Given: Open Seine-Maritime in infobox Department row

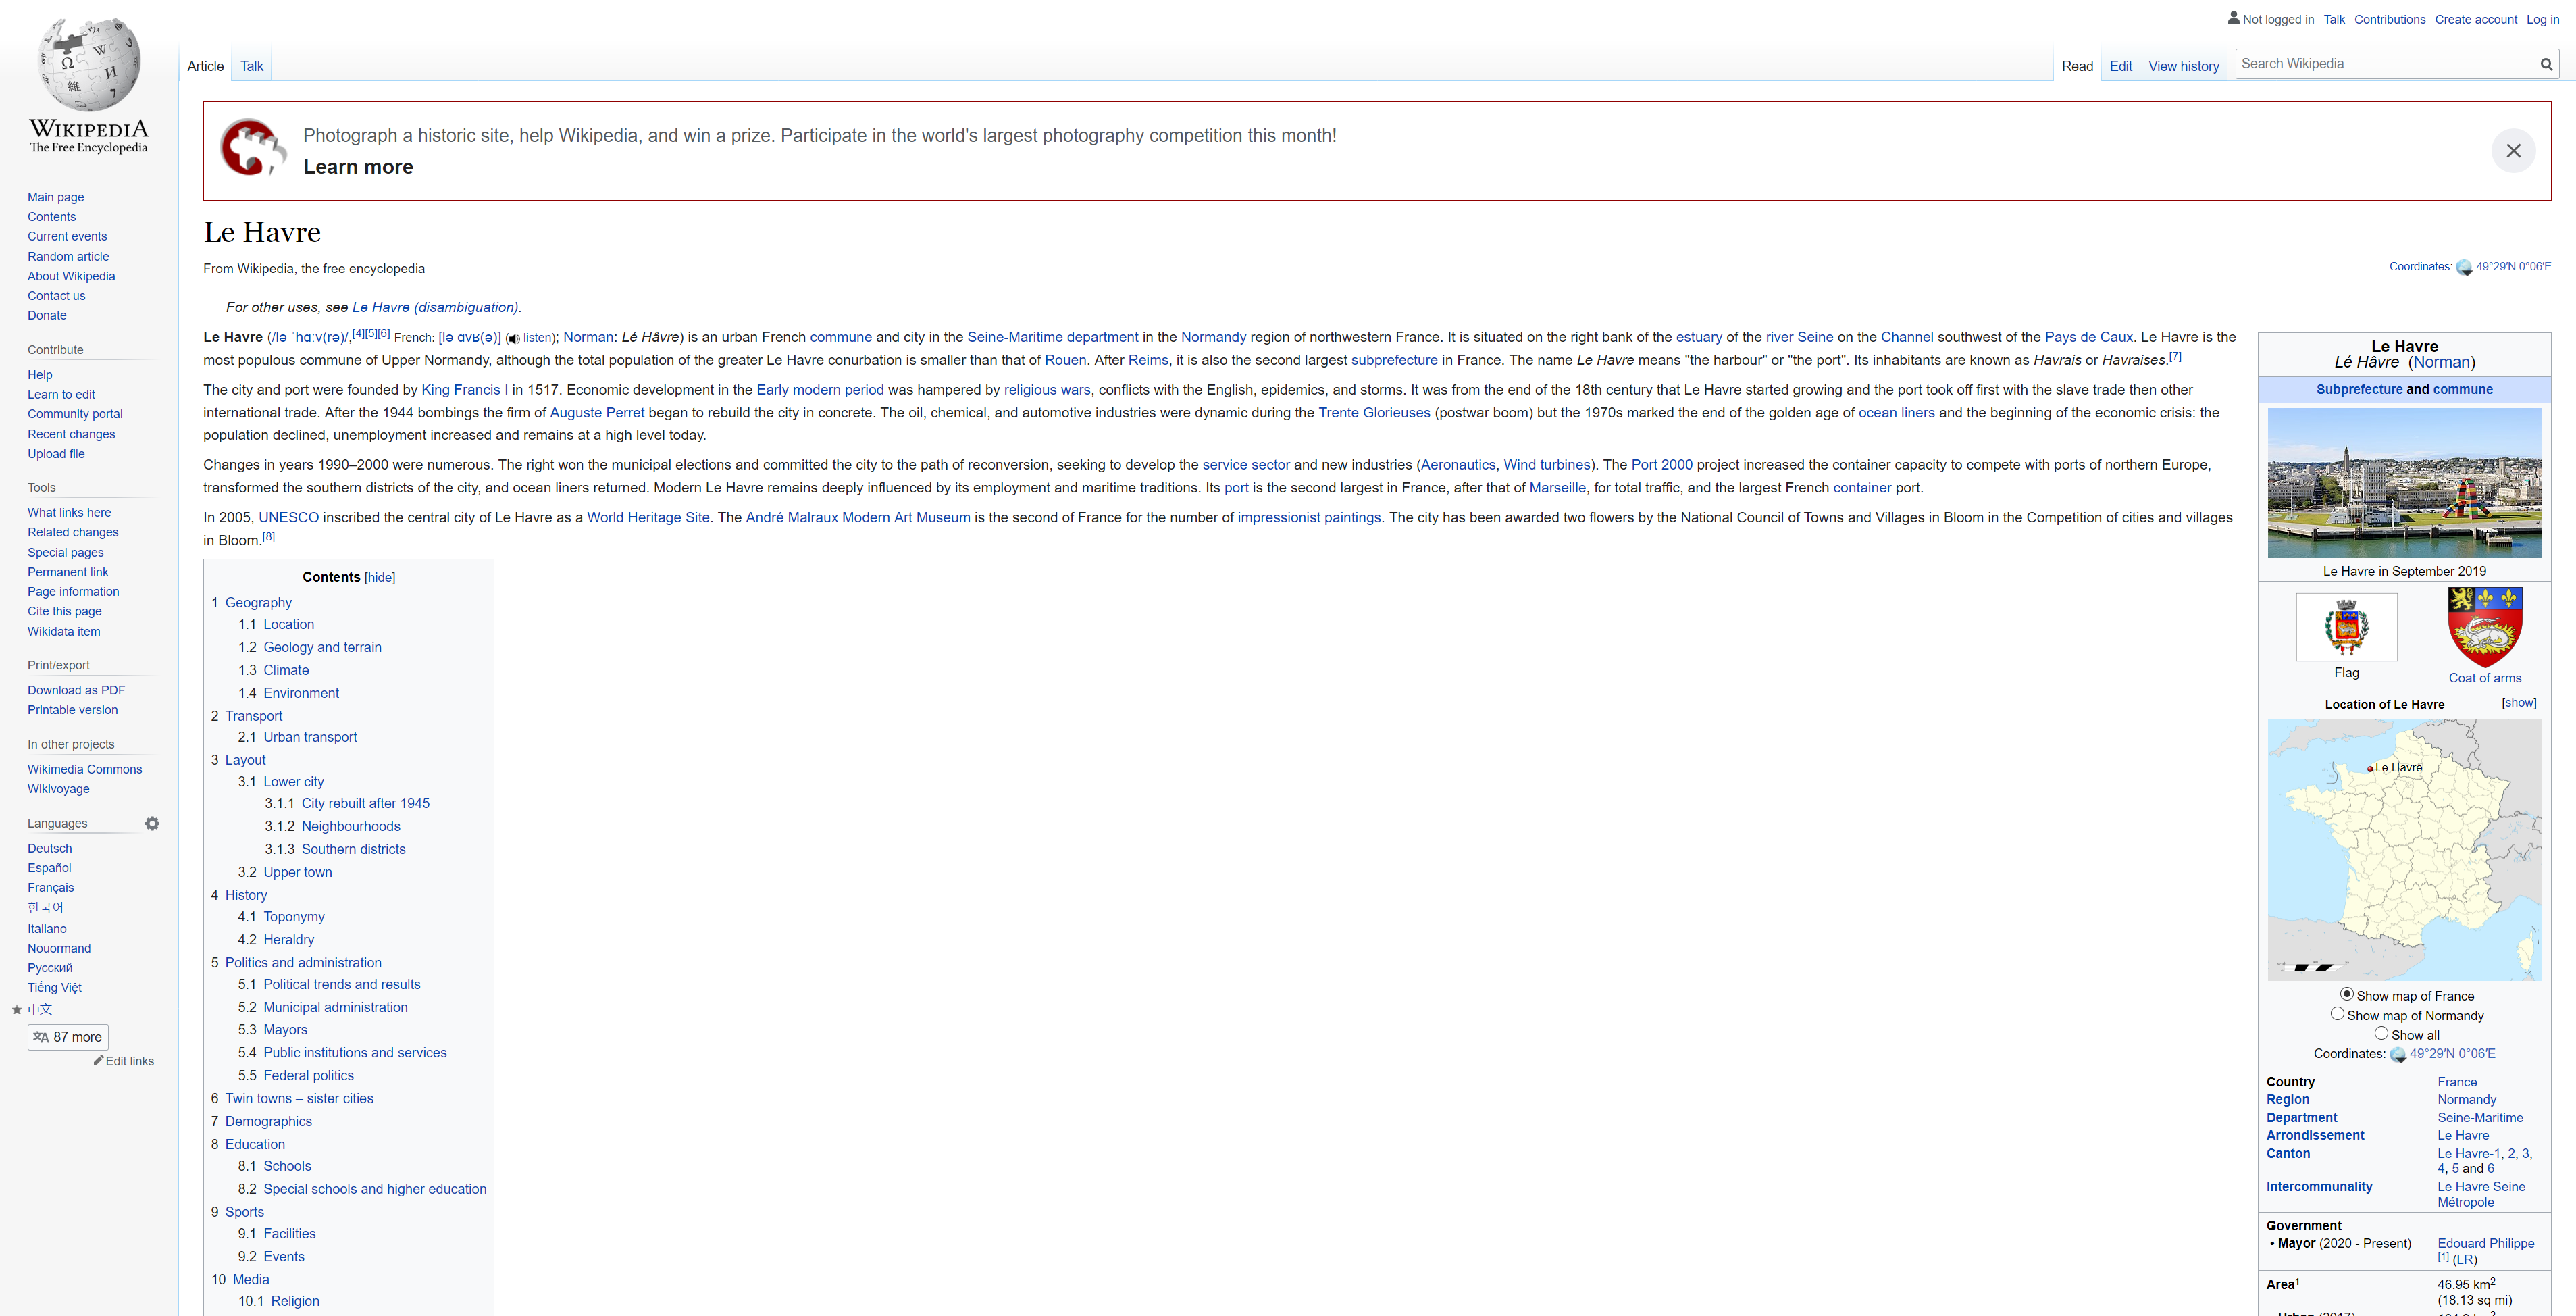Looking at the screenshot, I should (x=2480, y=1117).
